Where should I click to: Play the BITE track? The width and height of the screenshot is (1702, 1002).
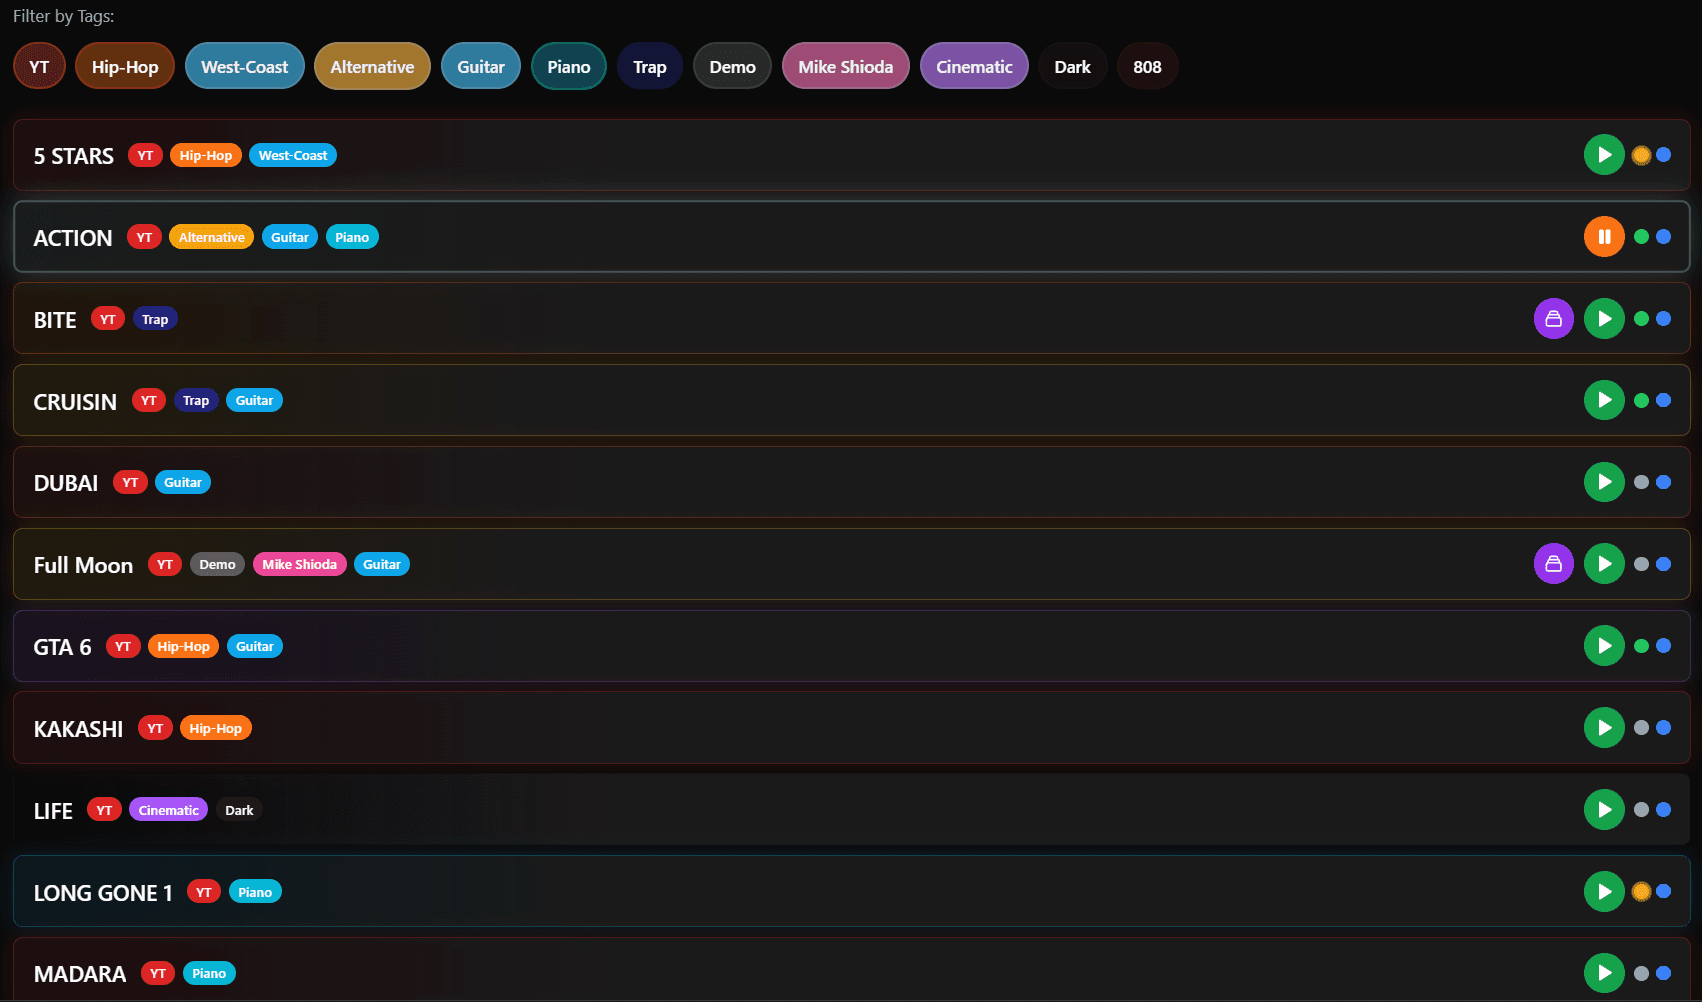1604,319
